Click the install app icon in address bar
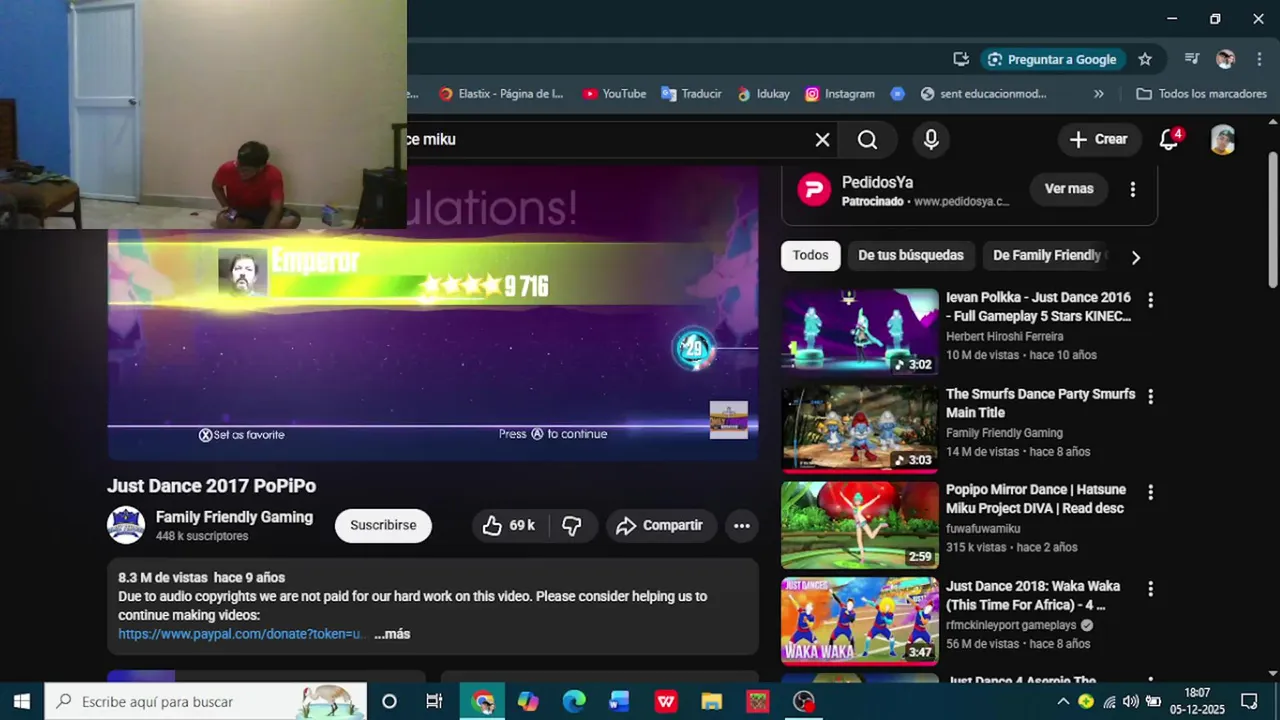This screenshot has height=720, width=1280. click(961, 59)
